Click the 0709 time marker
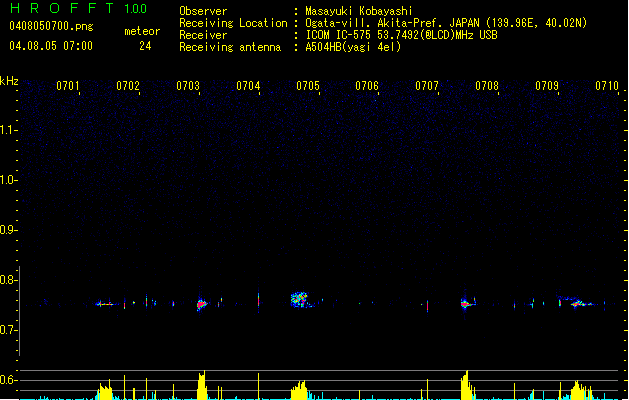Viewport: 629px width, 400px height. click(547, 86)
